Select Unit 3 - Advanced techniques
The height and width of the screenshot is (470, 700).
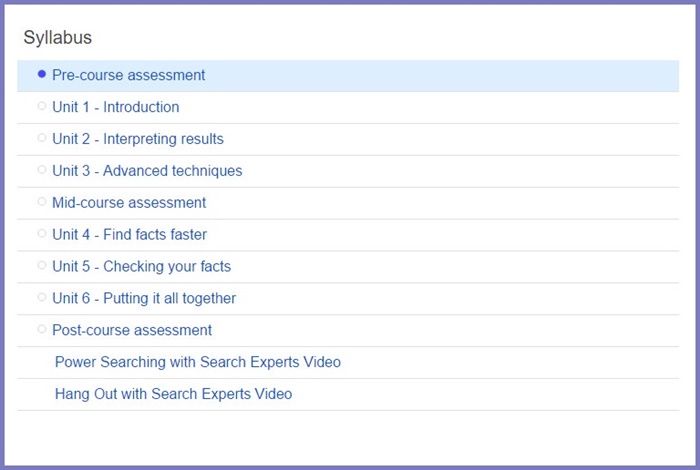point(147,171)
